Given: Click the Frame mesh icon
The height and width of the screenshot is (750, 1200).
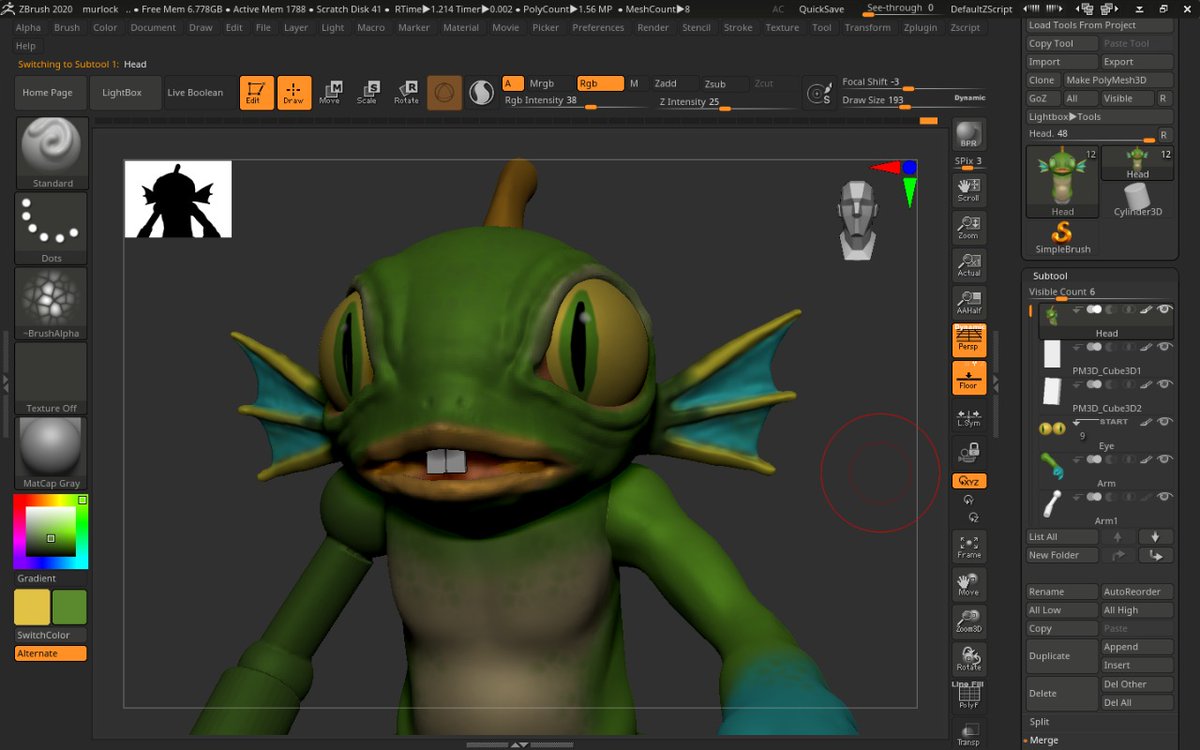Looking at the screenshot, I should point(968,547).
